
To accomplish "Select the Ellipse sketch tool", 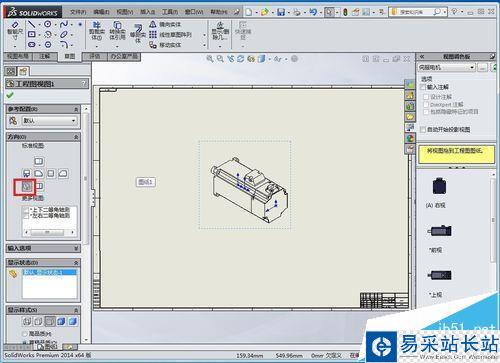I will coord(64,34).
